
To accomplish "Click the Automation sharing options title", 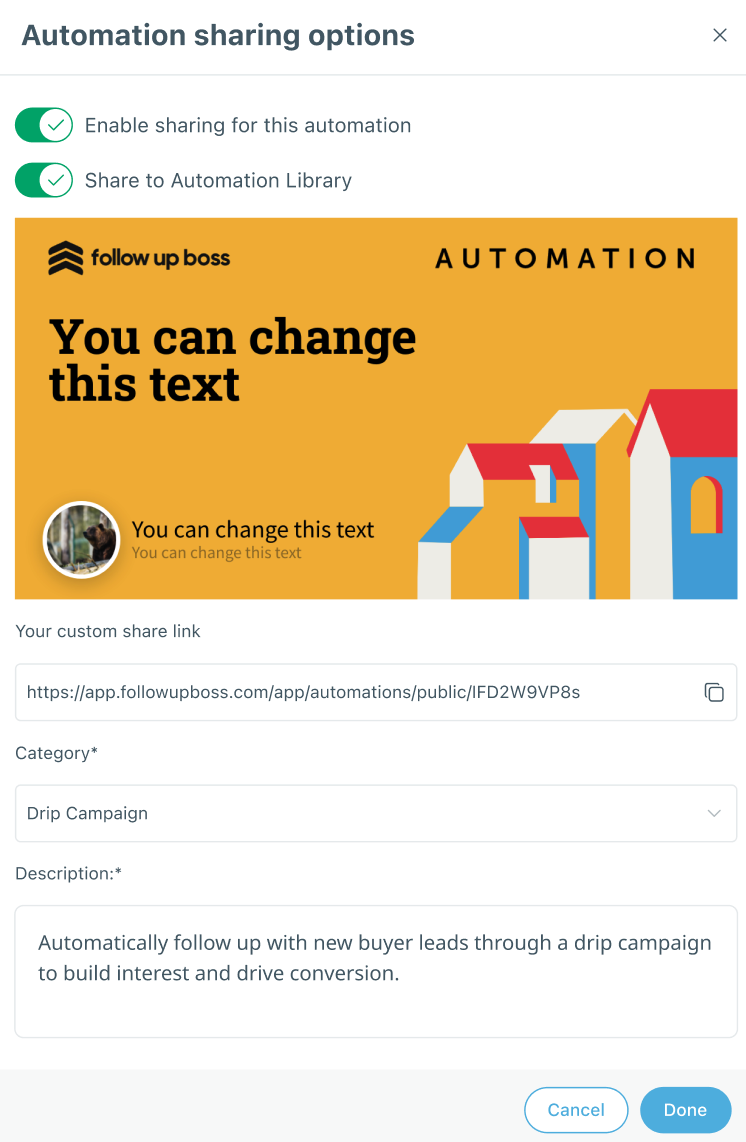I will (218, 35).
